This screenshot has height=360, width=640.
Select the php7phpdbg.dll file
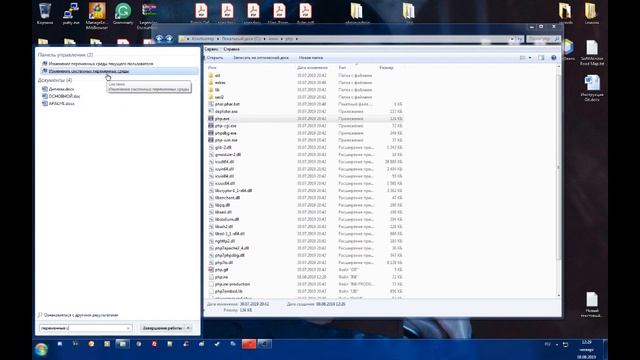point(229,256)
